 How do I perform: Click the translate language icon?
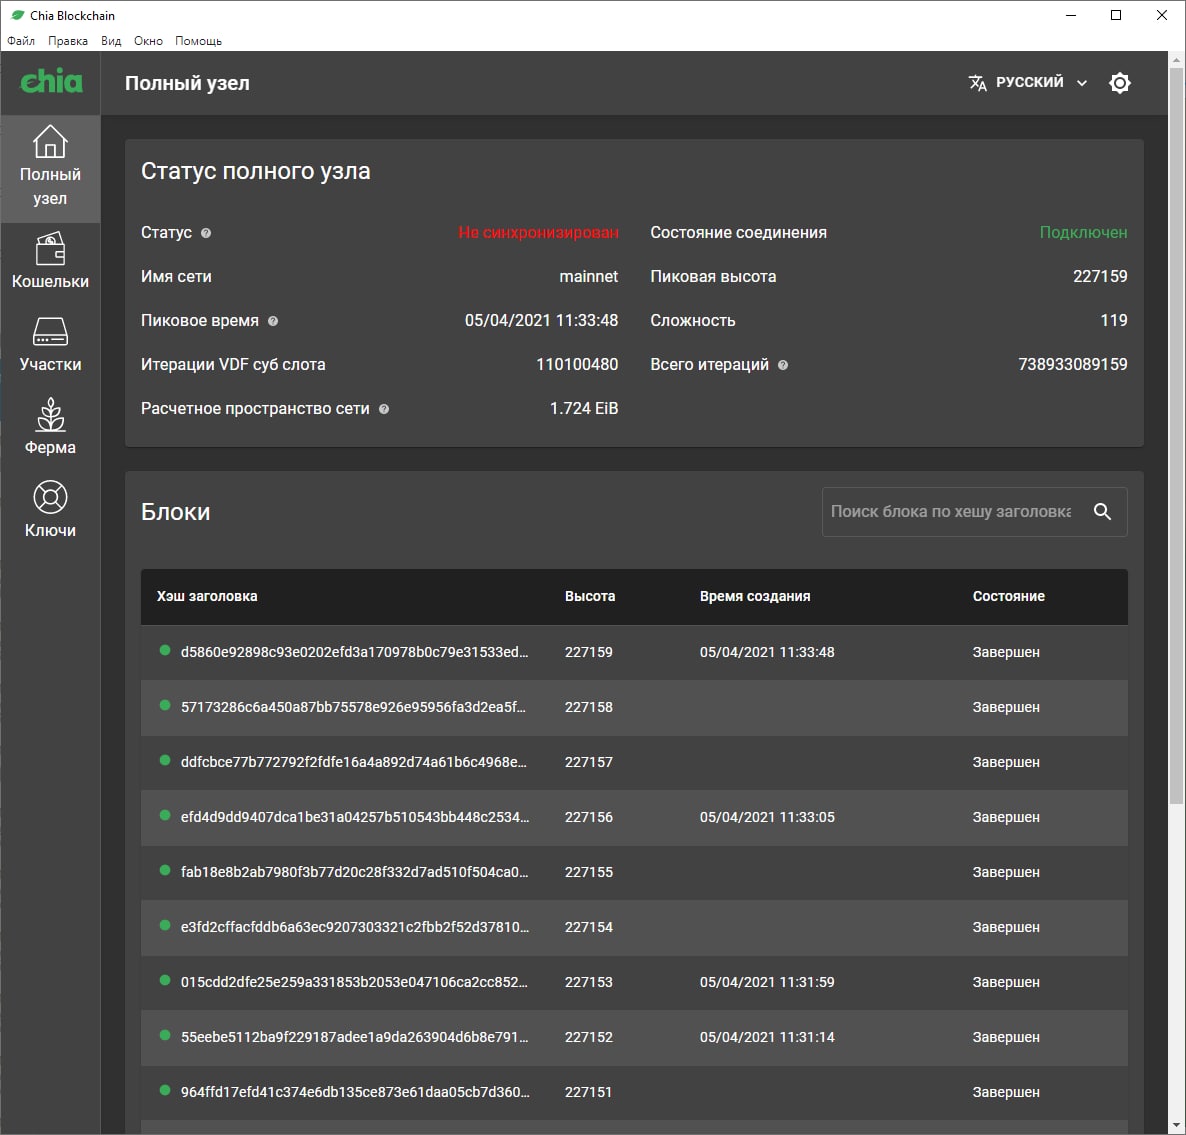tap(977, 82)
